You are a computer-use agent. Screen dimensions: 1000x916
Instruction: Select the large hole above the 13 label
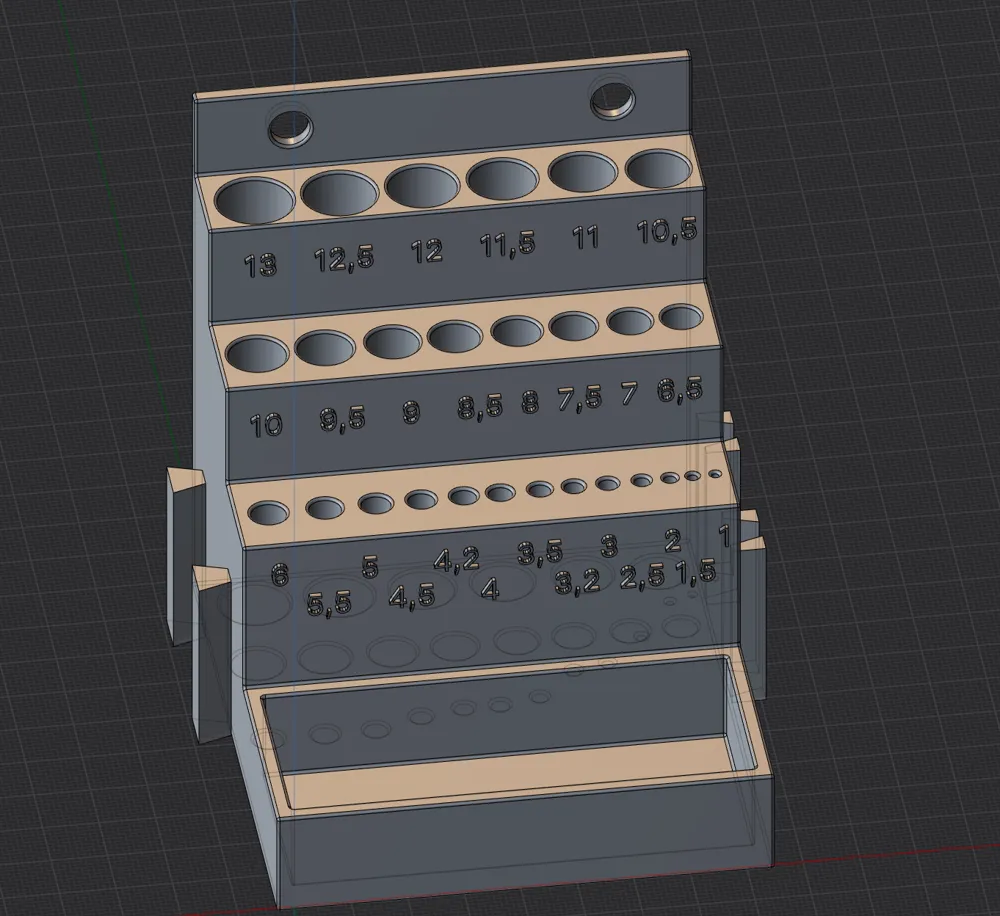click(255, 200)
